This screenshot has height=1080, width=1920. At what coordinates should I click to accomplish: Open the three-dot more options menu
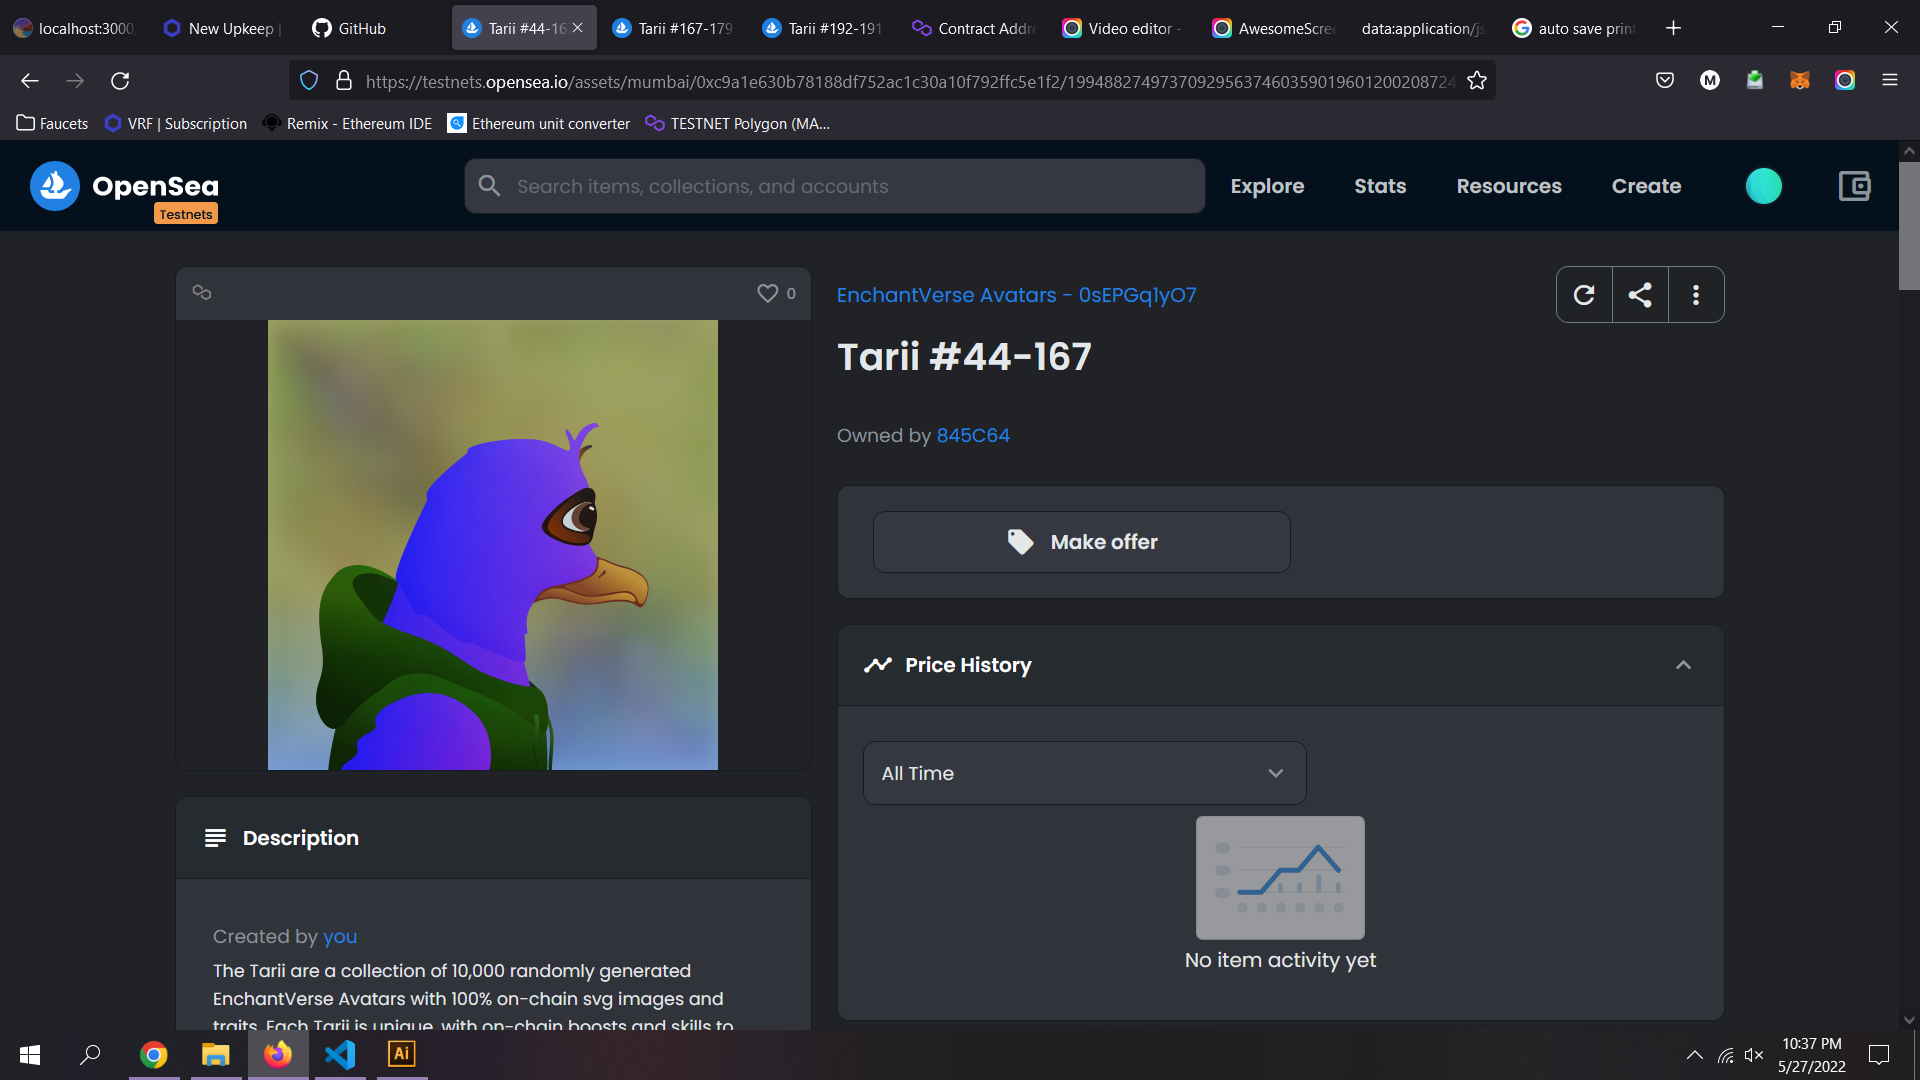pyautogui.click(x=1696, y=295)
